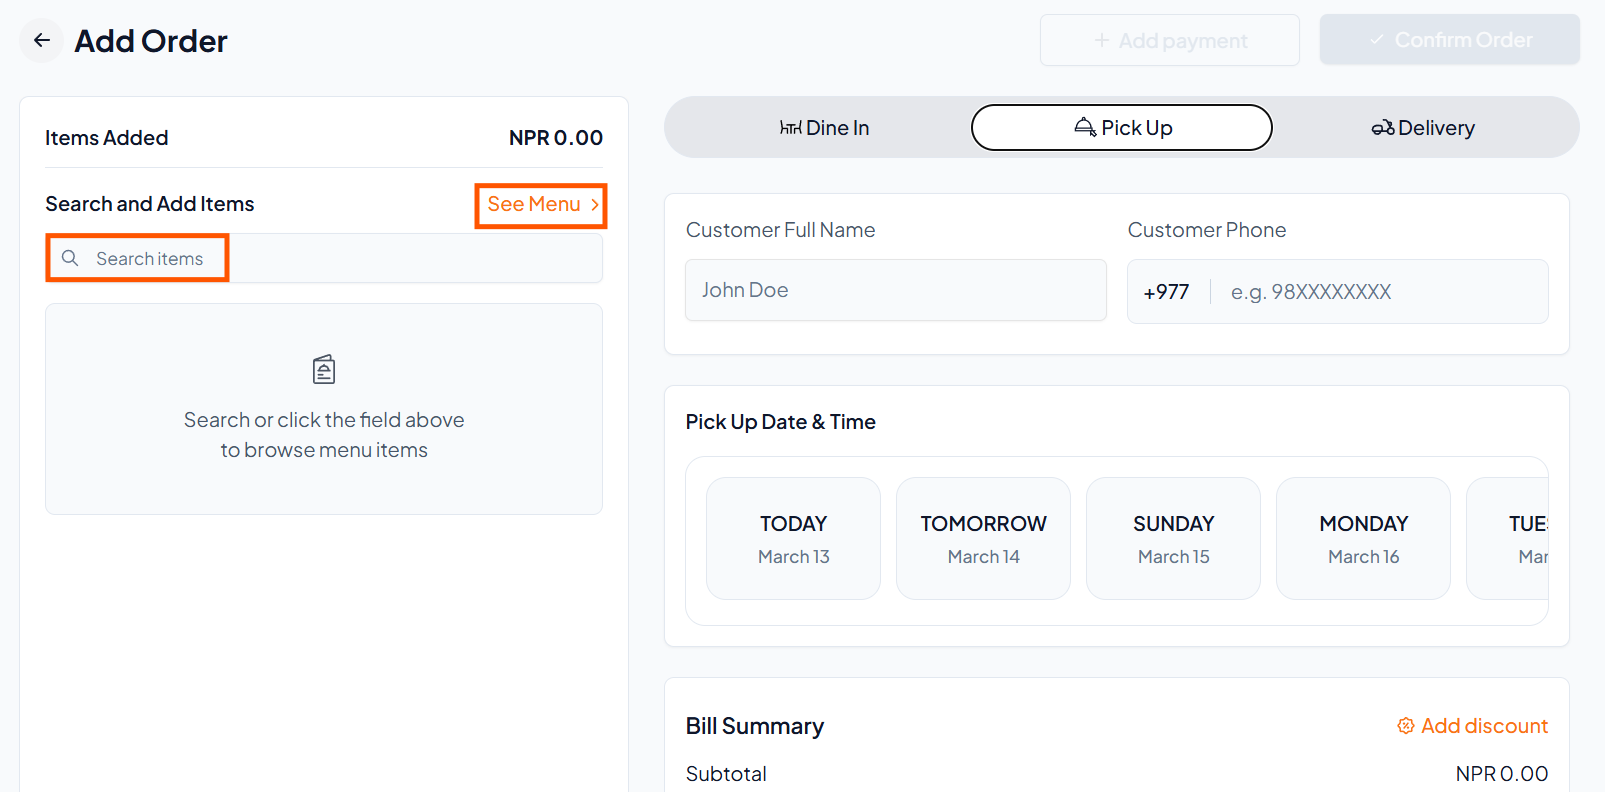
Task: Open the Add discount link
Action: pos(1484,726)
